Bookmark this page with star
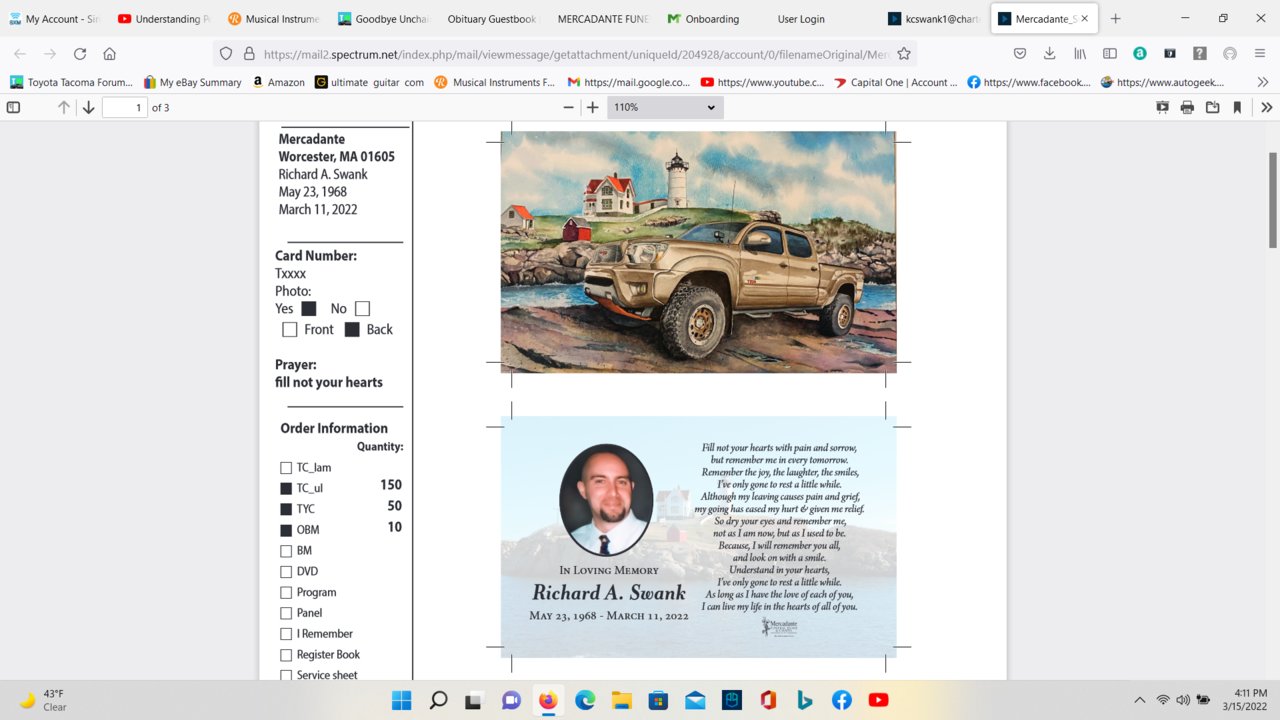This screenshot has height=720, width=1280. [904, 54]
